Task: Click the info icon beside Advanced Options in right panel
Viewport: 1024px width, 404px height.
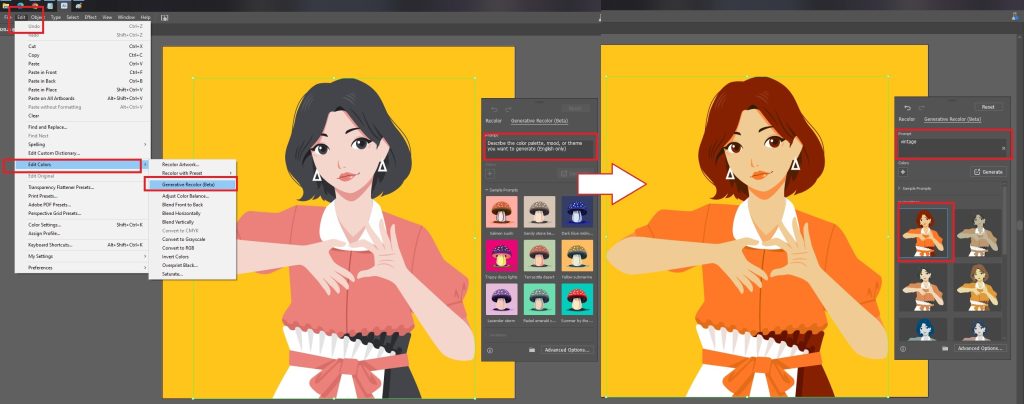Action: [x=903, y=349]
